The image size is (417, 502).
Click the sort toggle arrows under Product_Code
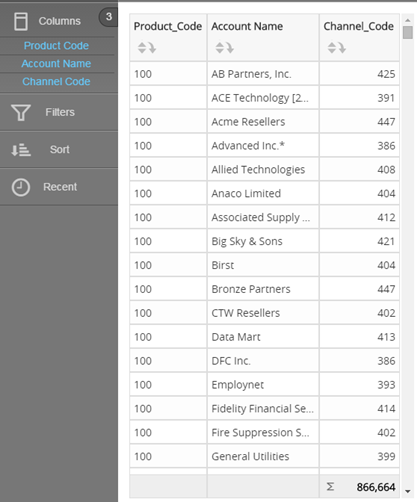pos(142,48)
